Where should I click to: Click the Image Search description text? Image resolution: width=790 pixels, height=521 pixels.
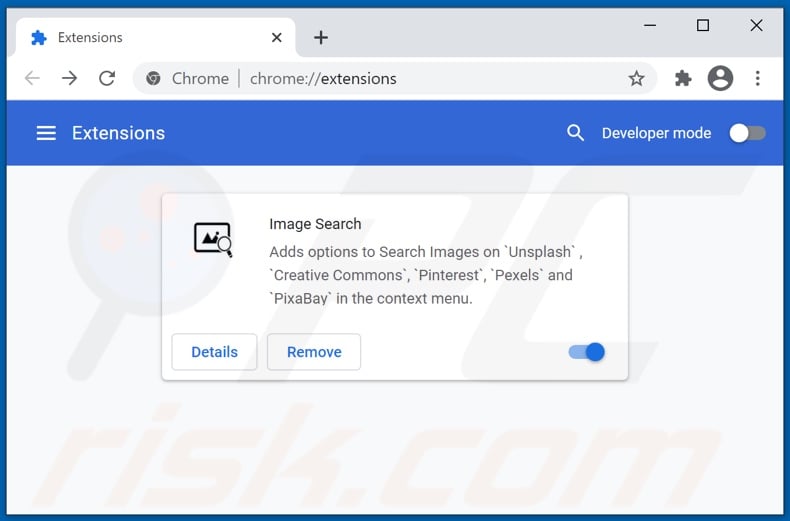(x=426, y=275)
